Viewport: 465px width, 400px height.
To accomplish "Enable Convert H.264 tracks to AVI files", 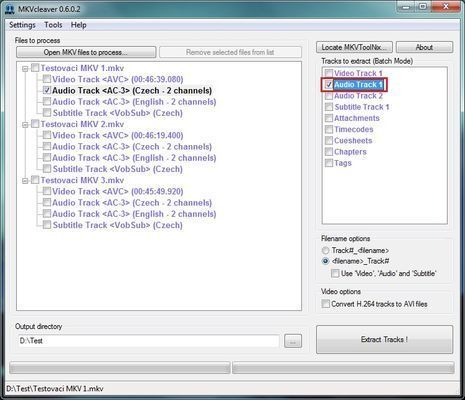I will coord(325,304).
